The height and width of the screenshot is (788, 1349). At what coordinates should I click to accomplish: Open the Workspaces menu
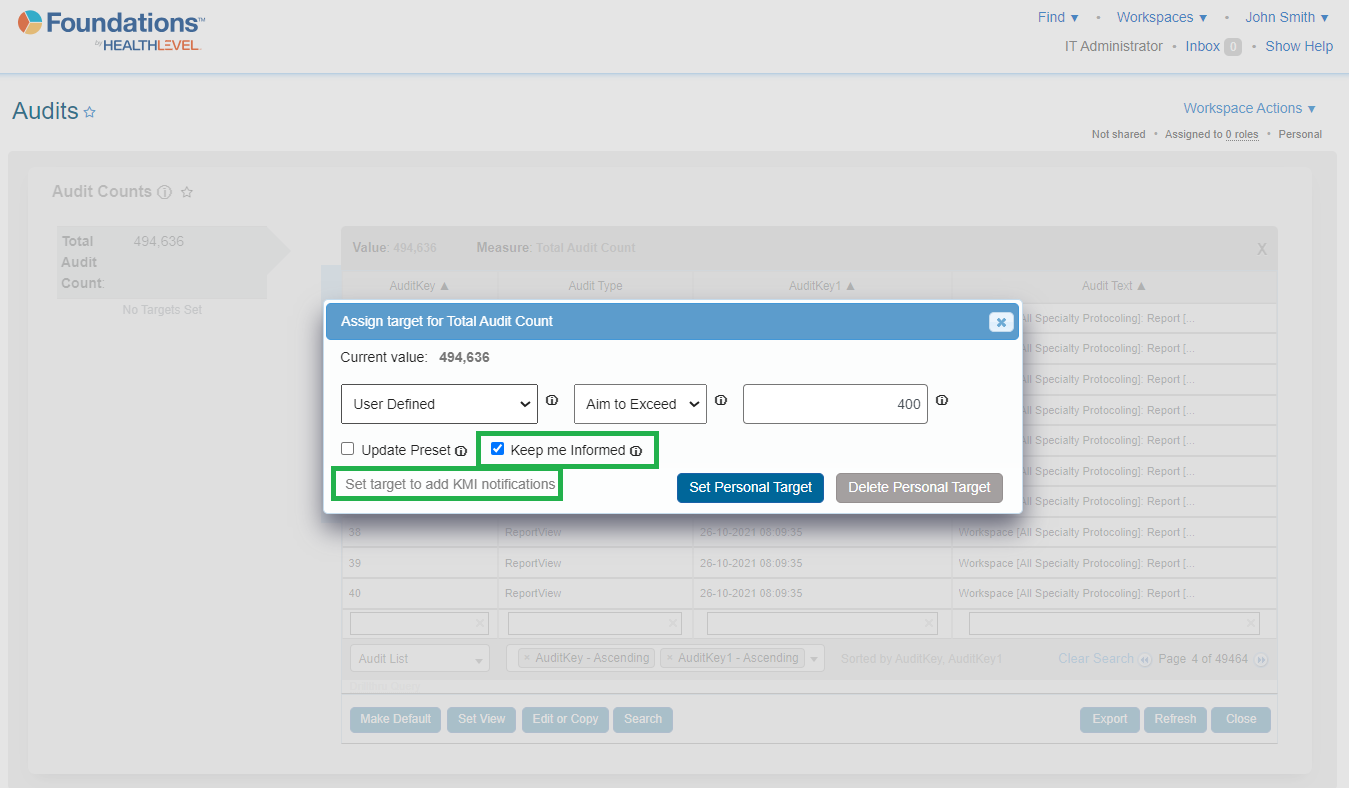pyautogui.click(x=1161, y=17)
